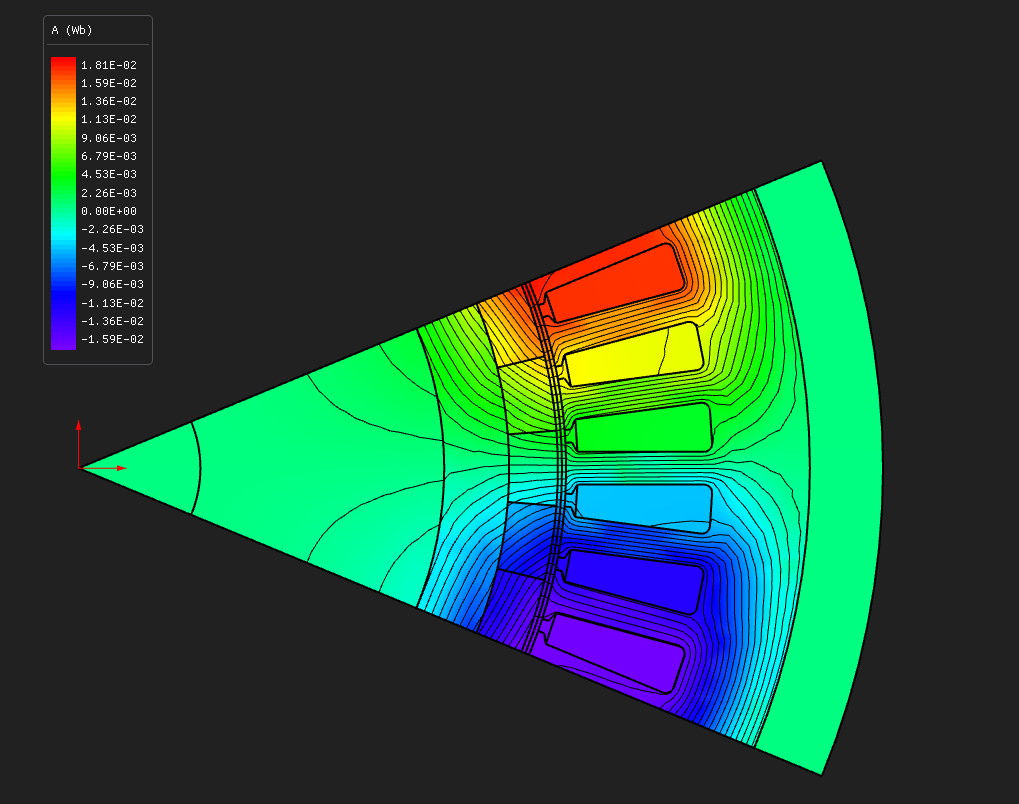Select the positive 6.79E-03 legend value
This screenshot has height=804, width=1019.
[109, 156]
